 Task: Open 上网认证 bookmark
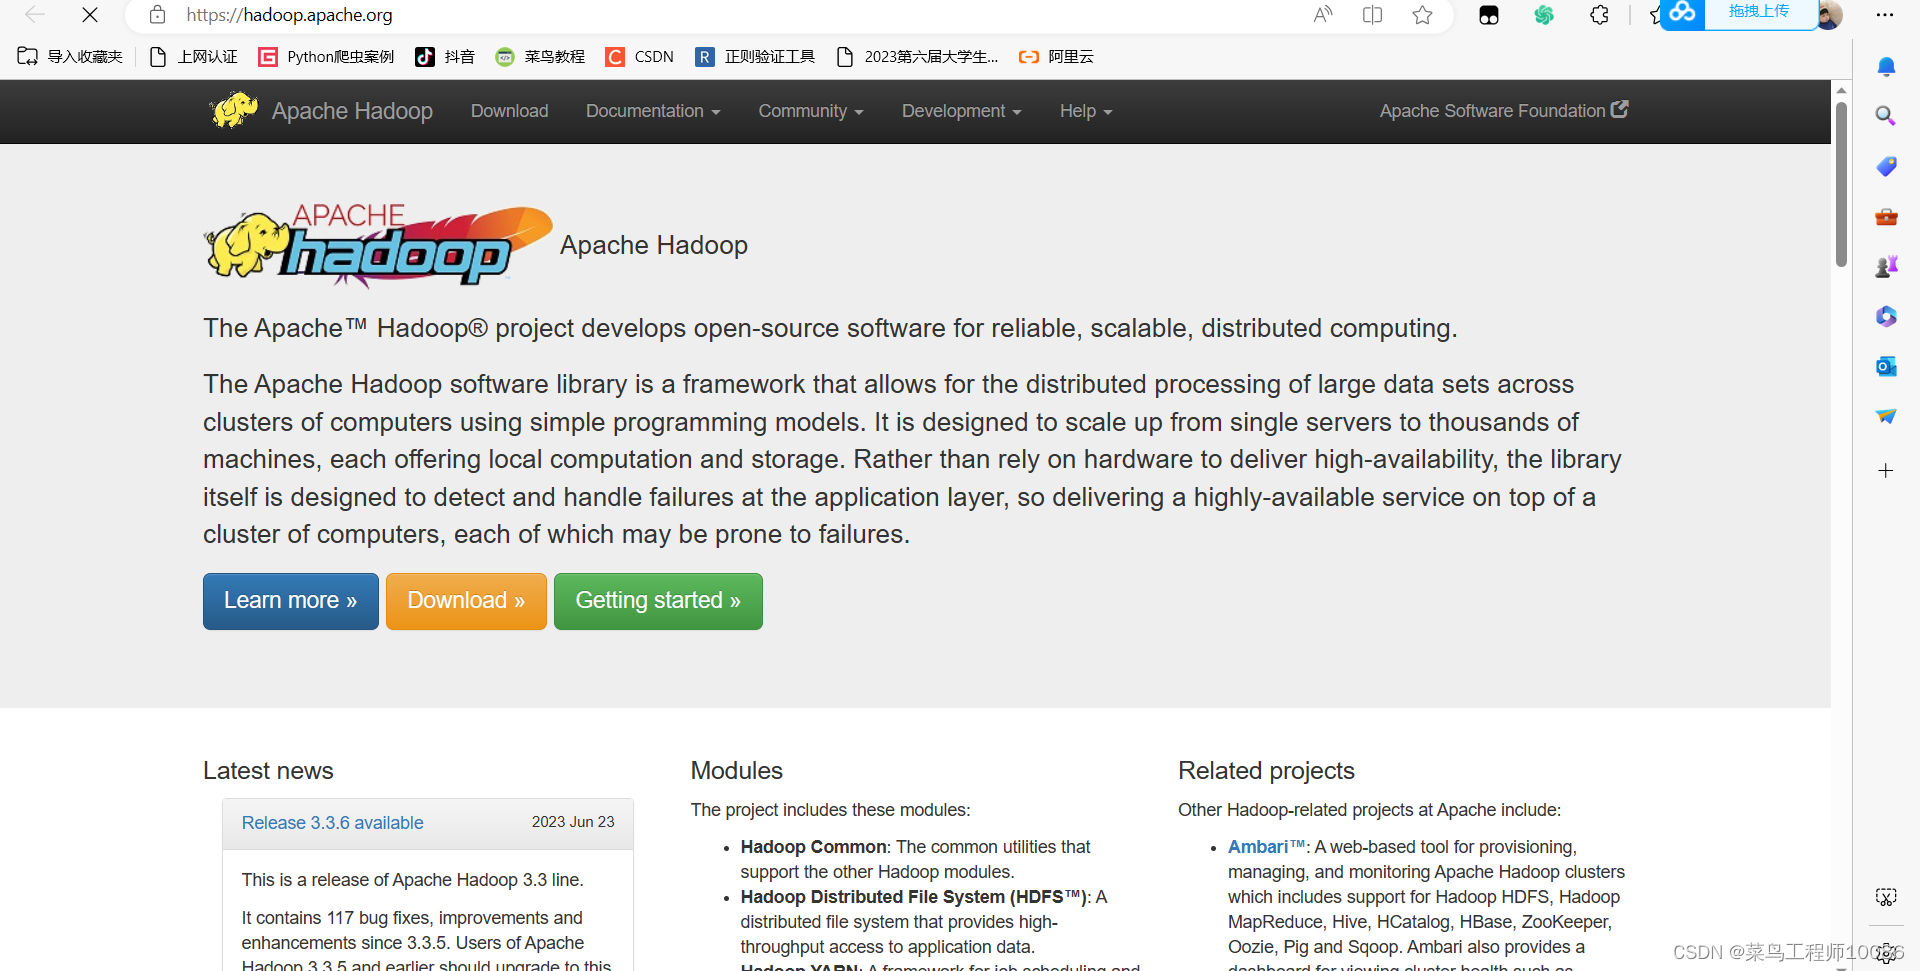[193, 57]
